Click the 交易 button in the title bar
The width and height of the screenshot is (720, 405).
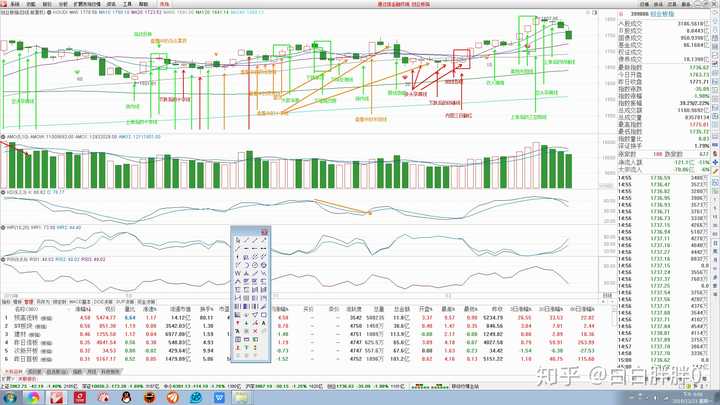point(672,4)
